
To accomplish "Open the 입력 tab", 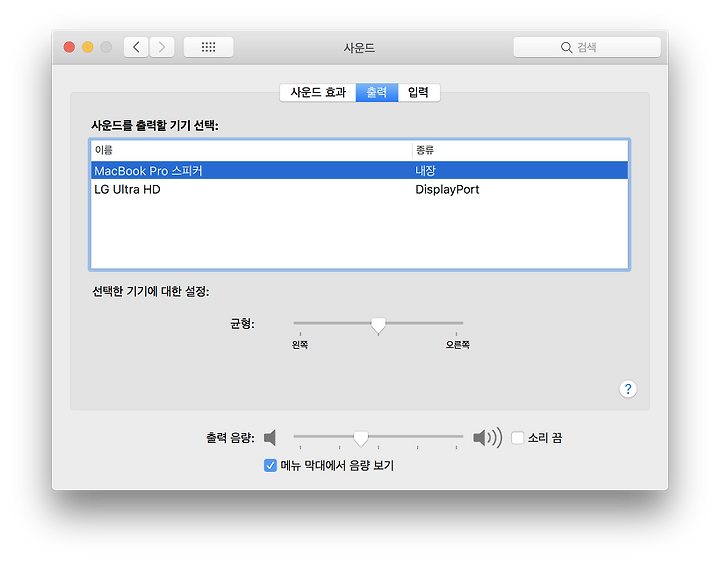I will [x=418, y=92].
